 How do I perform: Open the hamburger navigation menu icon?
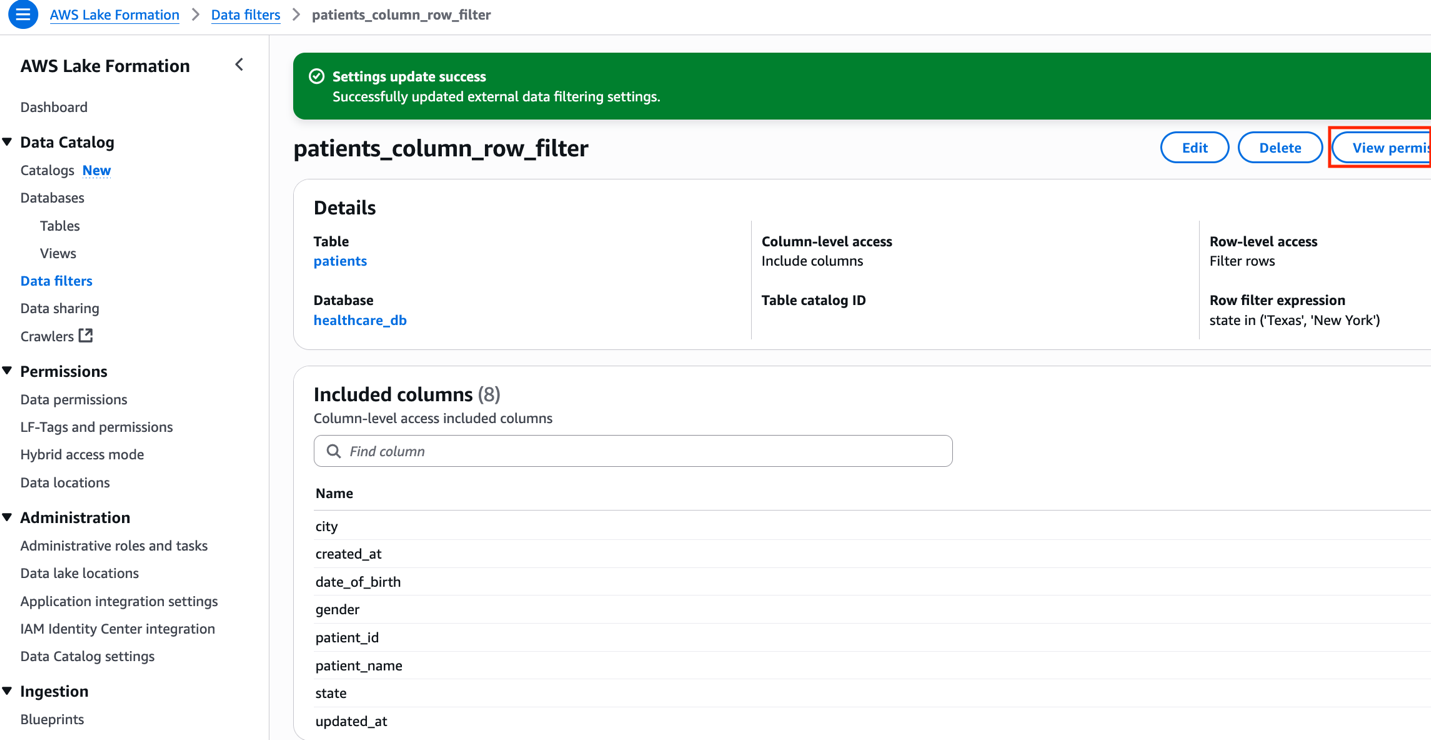click(22, 15)
